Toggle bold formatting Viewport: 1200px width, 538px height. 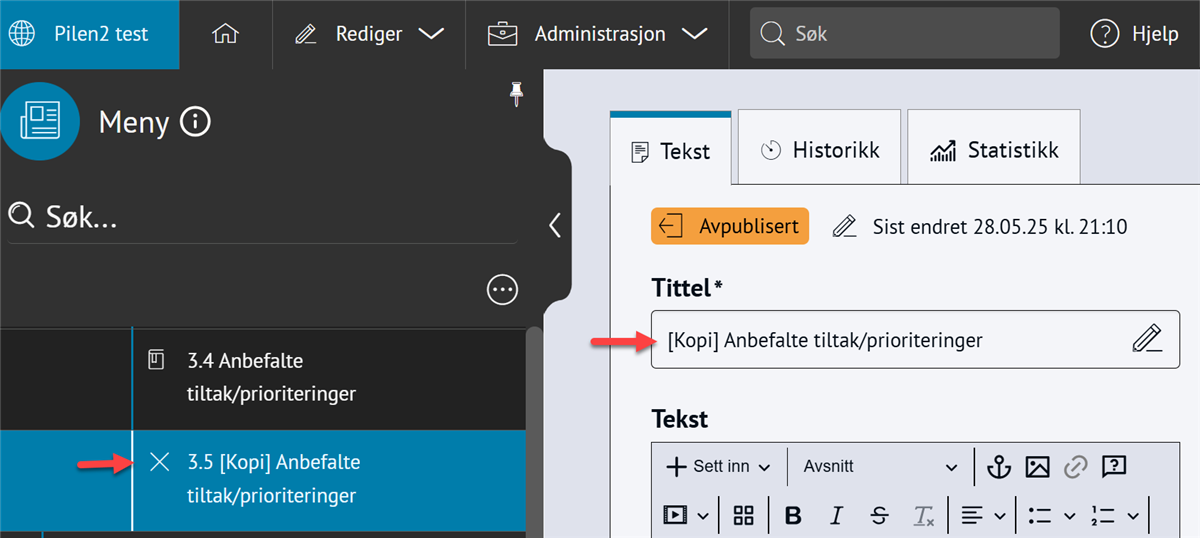(794, 515)
